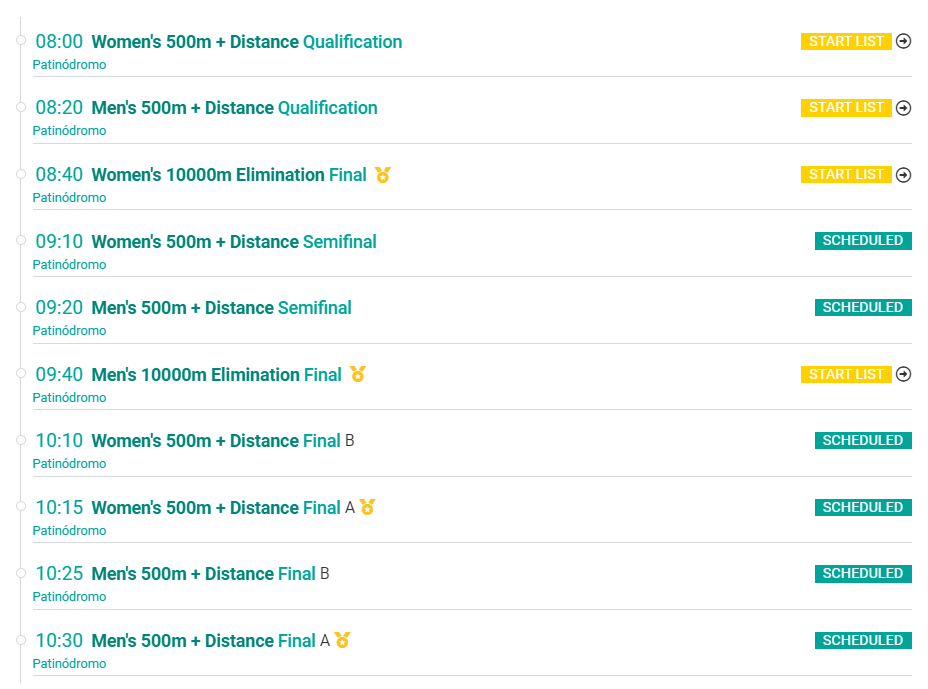Open Men's 500m + Distance Final B
928x689 pixels.
pyautogui.click(x=210, y=574)
